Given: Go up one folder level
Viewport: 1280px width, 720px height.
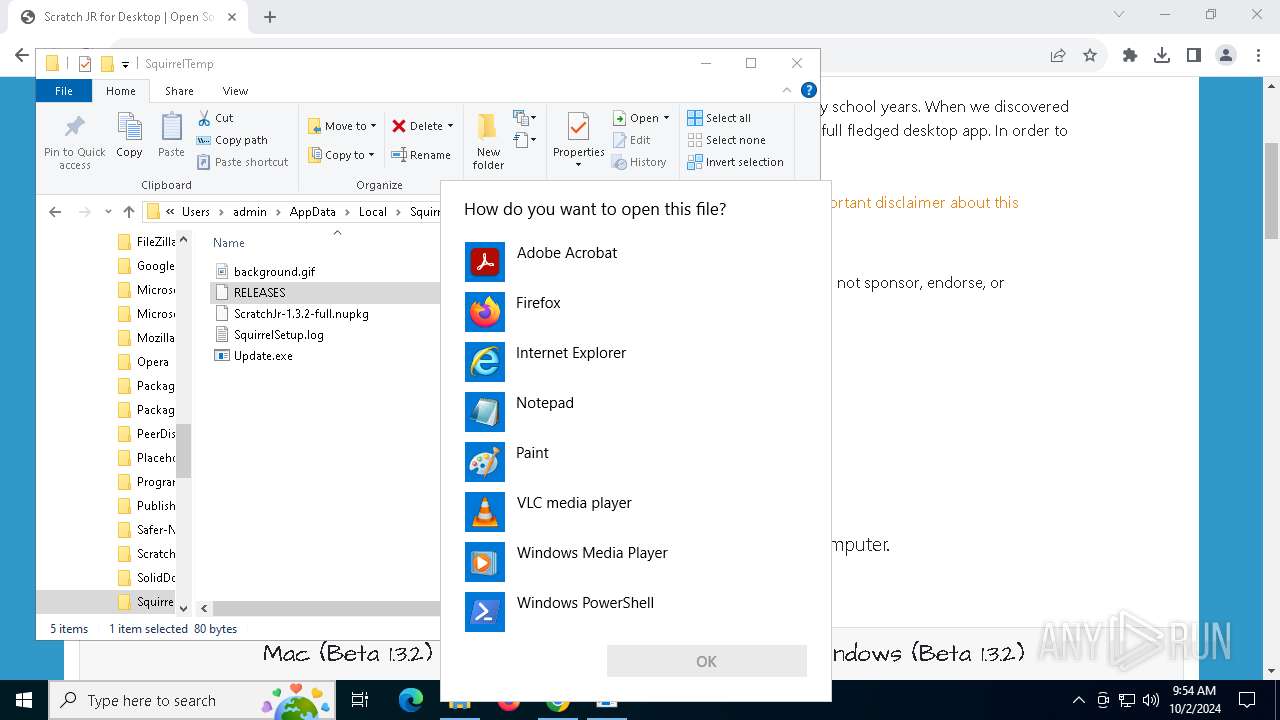Looking at the screenshot, I should pyautogui.click(x=128, y=212).
